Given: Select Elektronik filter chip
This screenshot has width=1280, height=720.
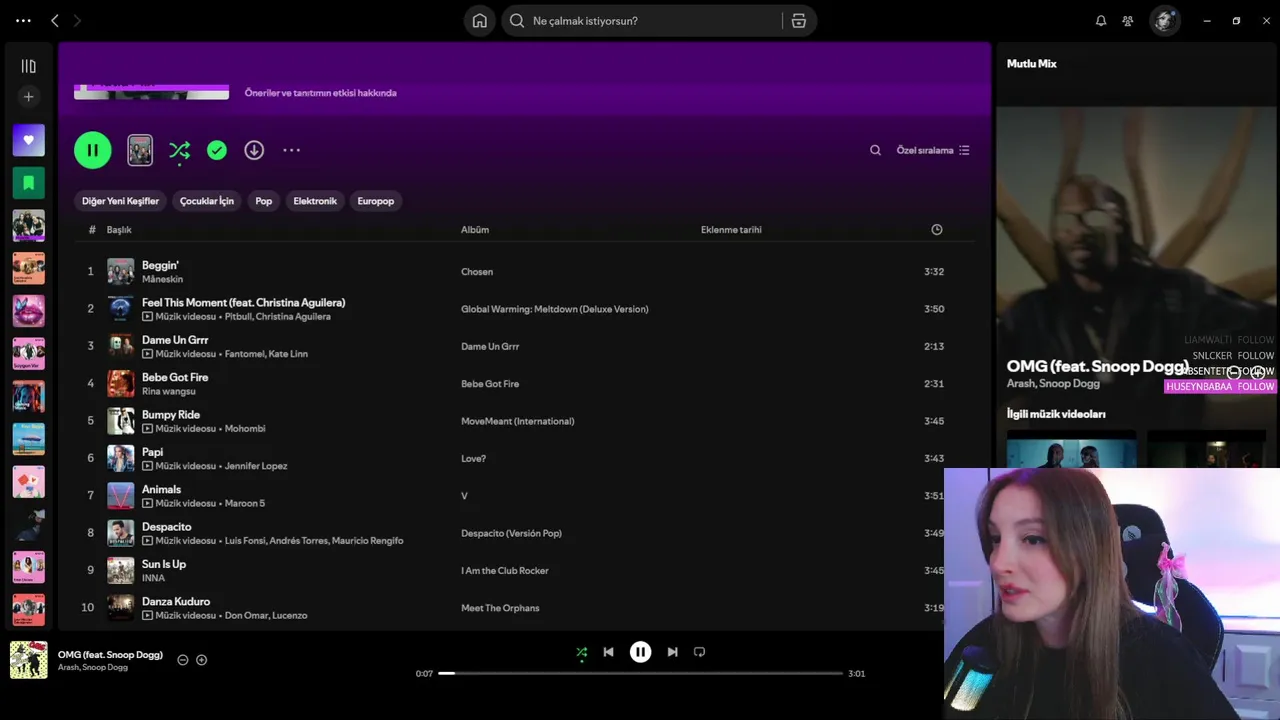Looking at the screenshot, I should pos(315,201).
